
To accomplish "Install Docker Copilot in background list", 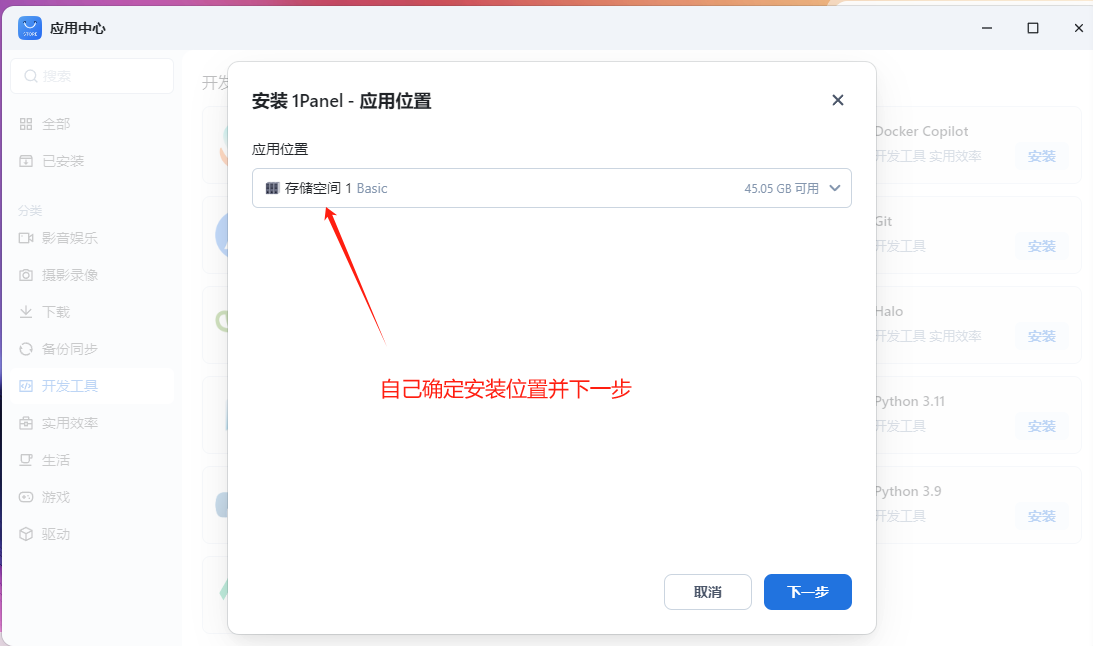I will [1041, 157].
